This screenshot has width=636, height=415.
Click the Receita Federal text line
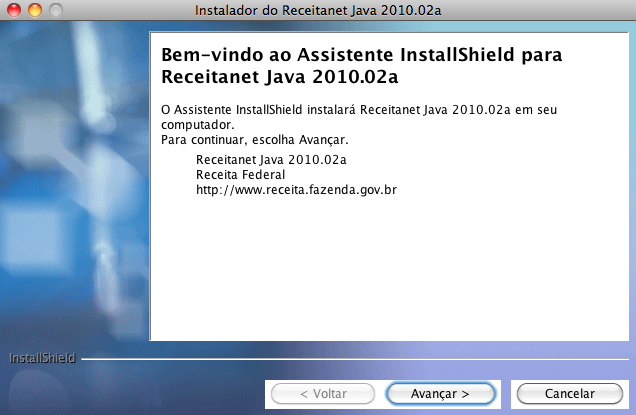241,175
